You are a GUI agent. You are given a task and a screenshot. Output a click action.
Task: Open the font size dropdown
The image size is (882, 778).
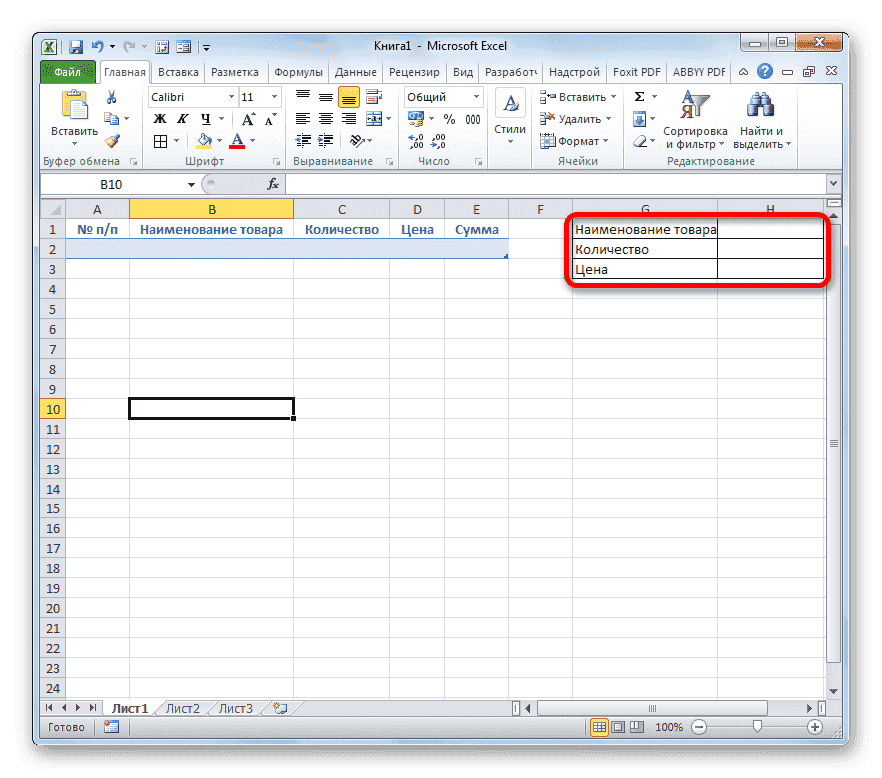tap(272, 97)
